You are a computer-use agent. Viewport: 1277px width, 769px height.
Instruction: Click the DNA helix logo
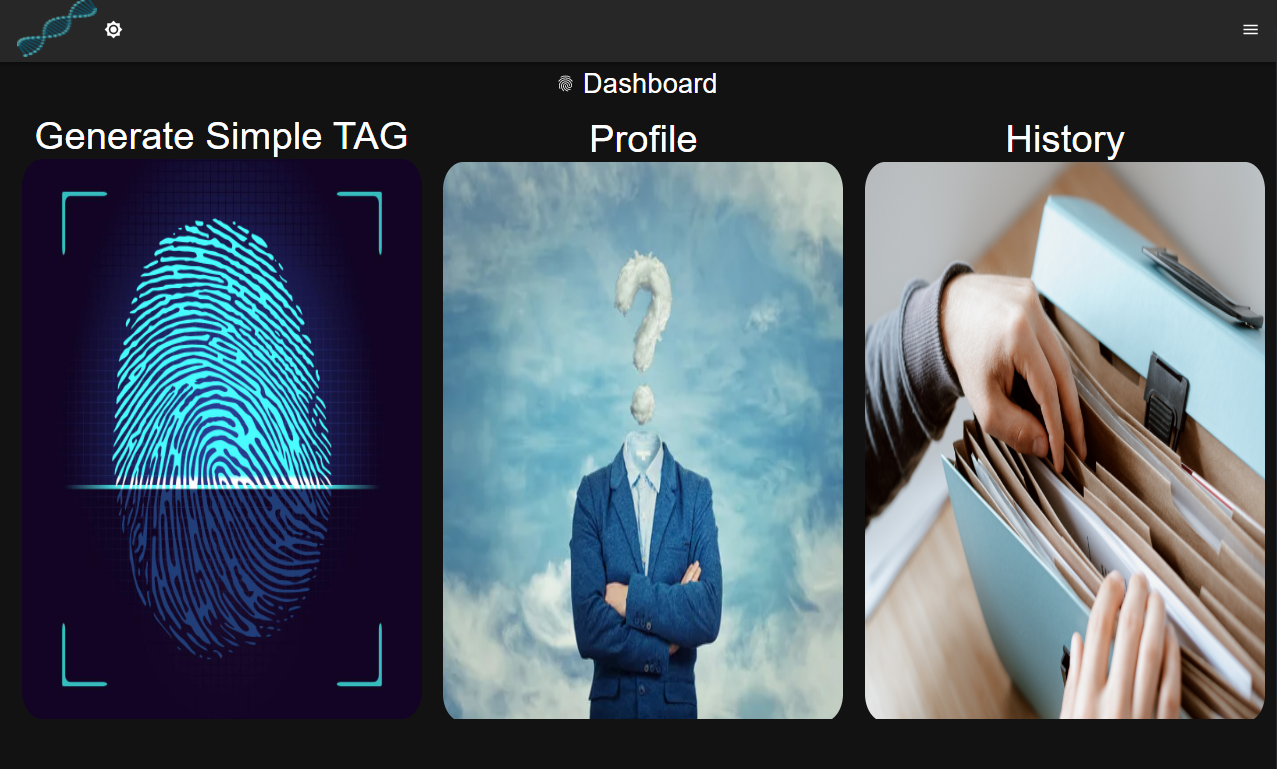coord(57,29)
